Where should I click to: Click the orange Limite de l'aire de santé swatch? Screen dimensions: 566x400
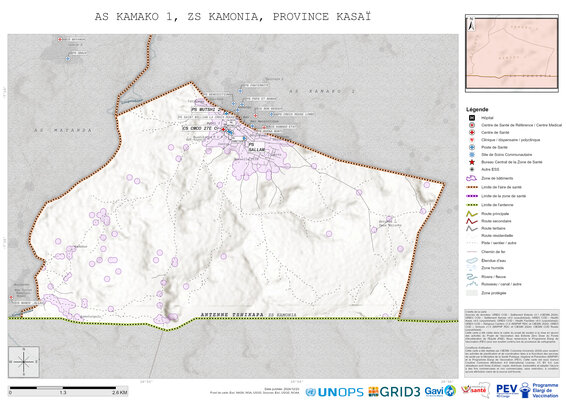(472, 187)
